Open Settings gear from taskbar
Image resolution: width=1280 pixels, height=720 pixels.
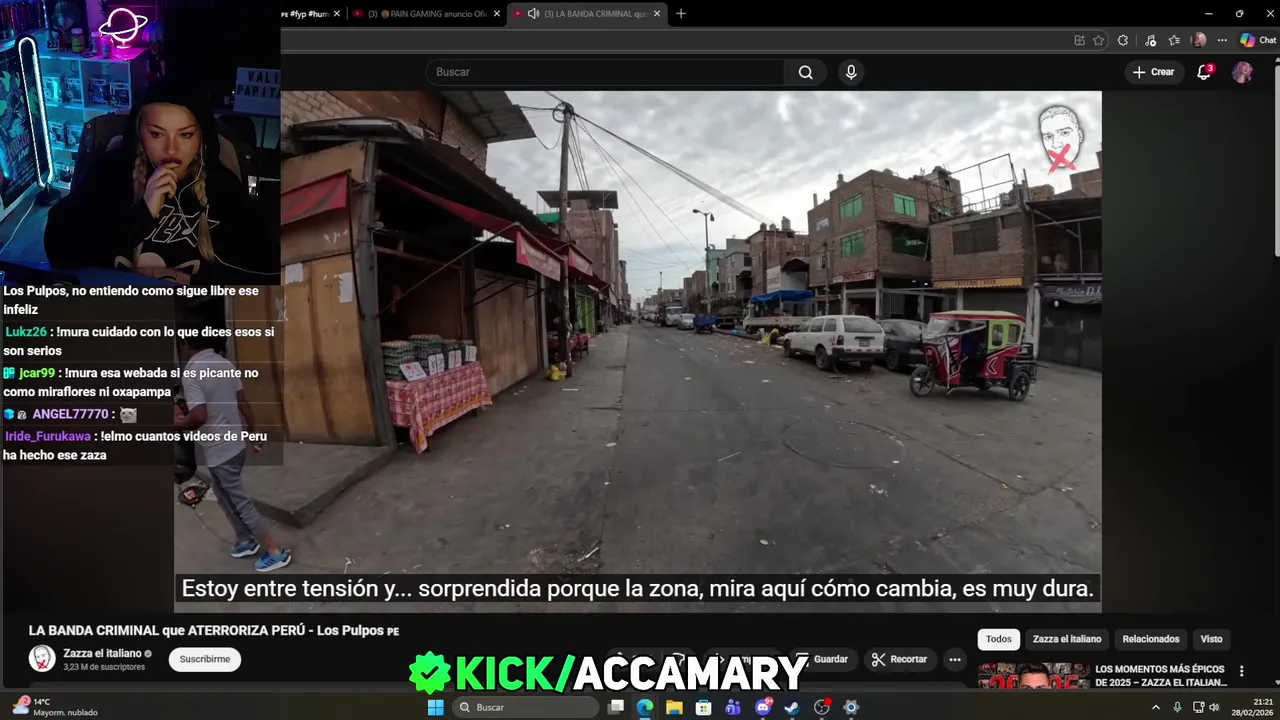pyautogui.click(x=851, y=707)
